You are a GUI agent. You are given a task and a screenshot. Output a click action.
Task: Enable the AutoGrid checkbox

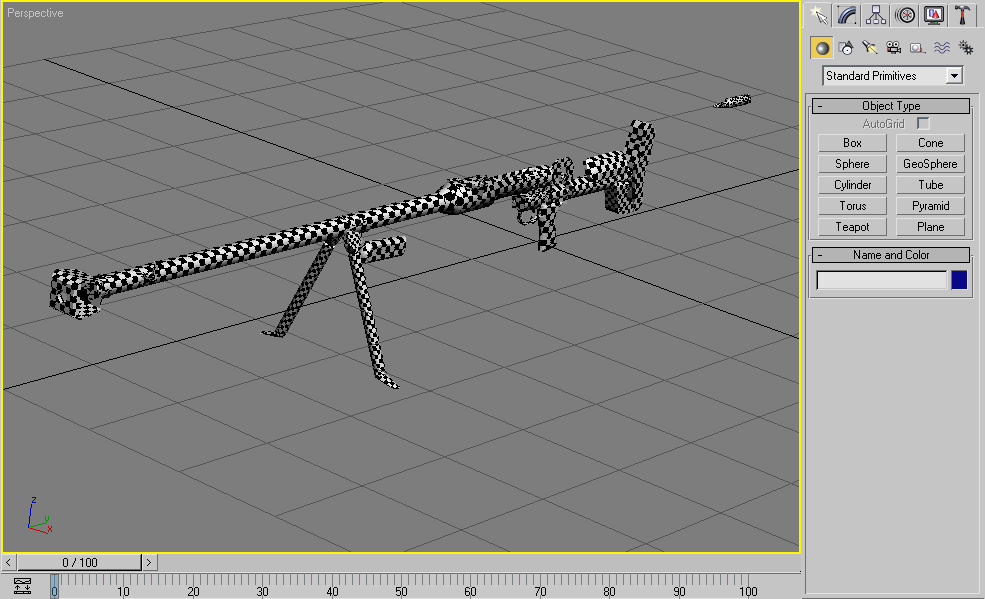(x=923, y=124)
